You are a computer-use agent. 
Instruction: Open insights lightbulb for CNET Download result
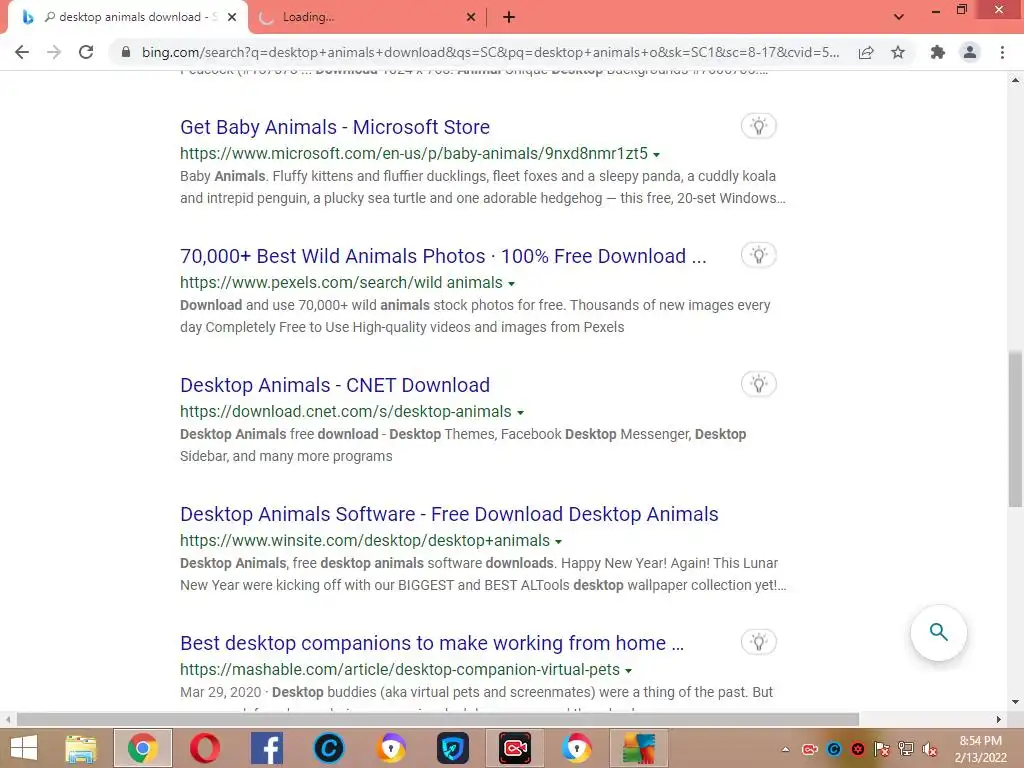(x=758, y=384)
